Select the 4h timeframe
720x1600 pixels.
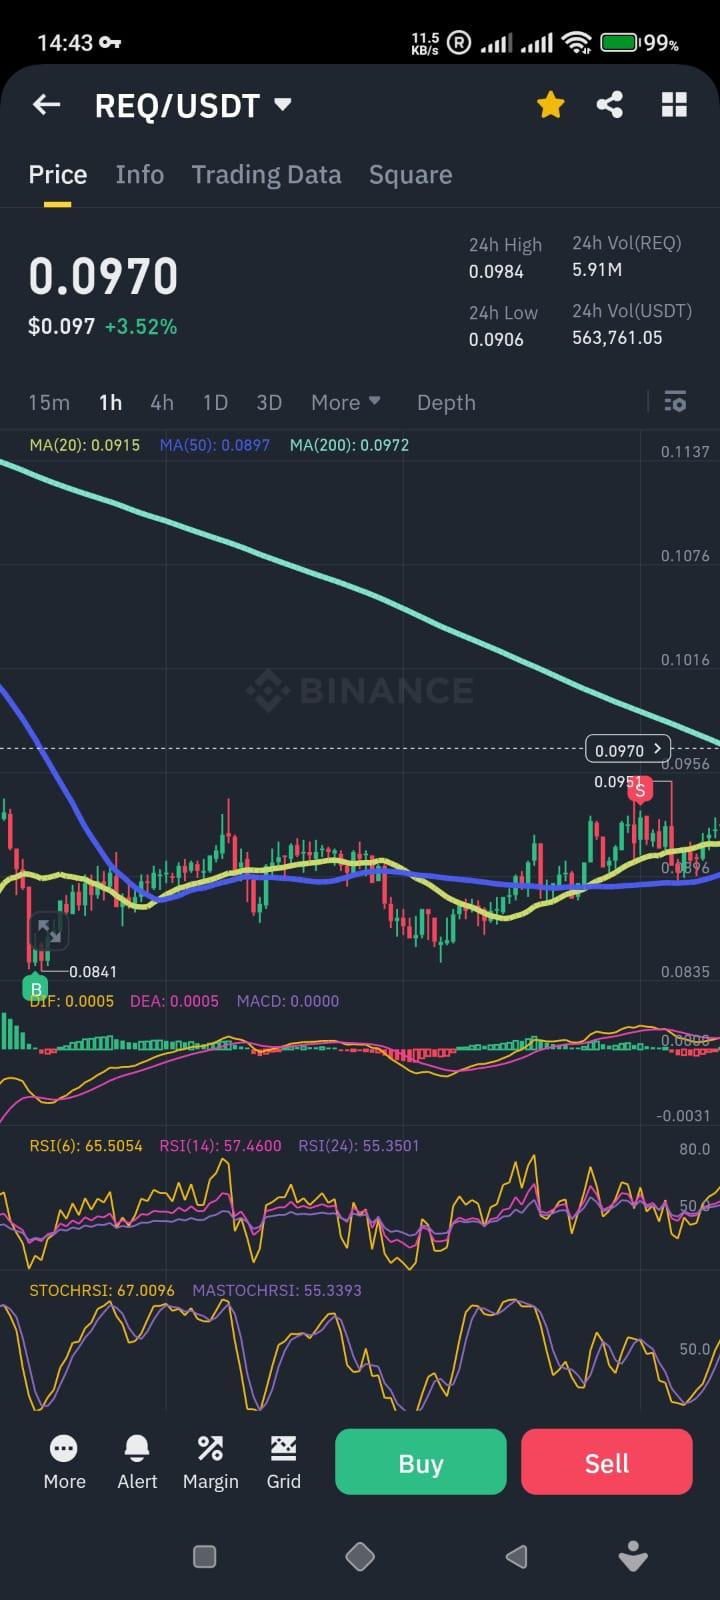(x=162, y=402)
